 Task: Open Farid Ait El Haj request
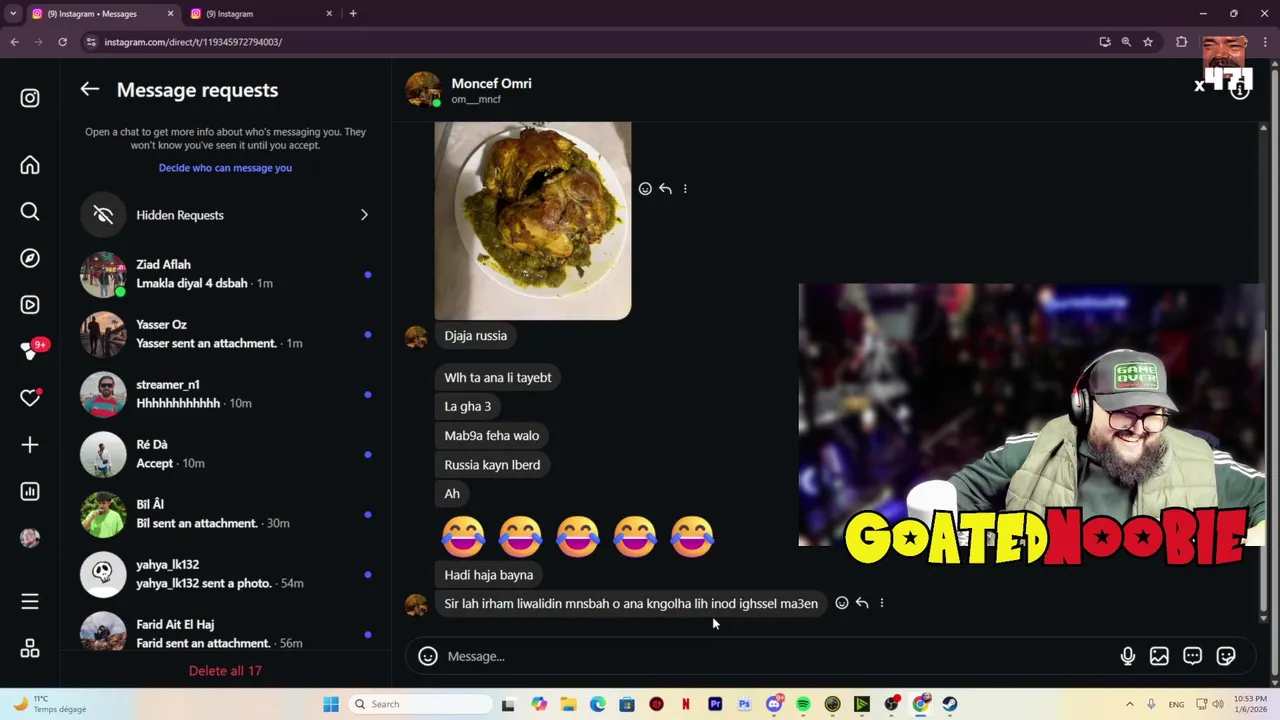225,629
